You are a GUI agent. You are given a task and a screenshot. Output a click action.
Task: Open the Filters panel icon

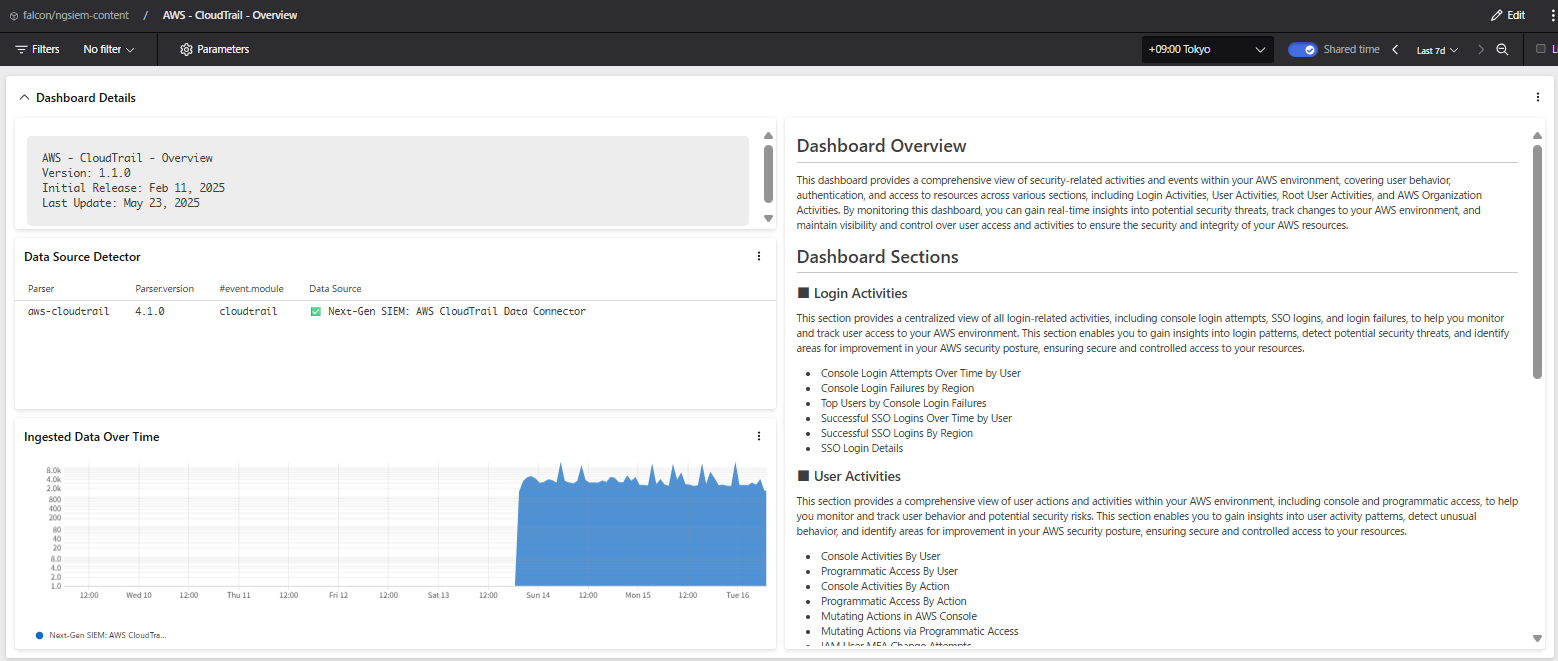(21, 49)
